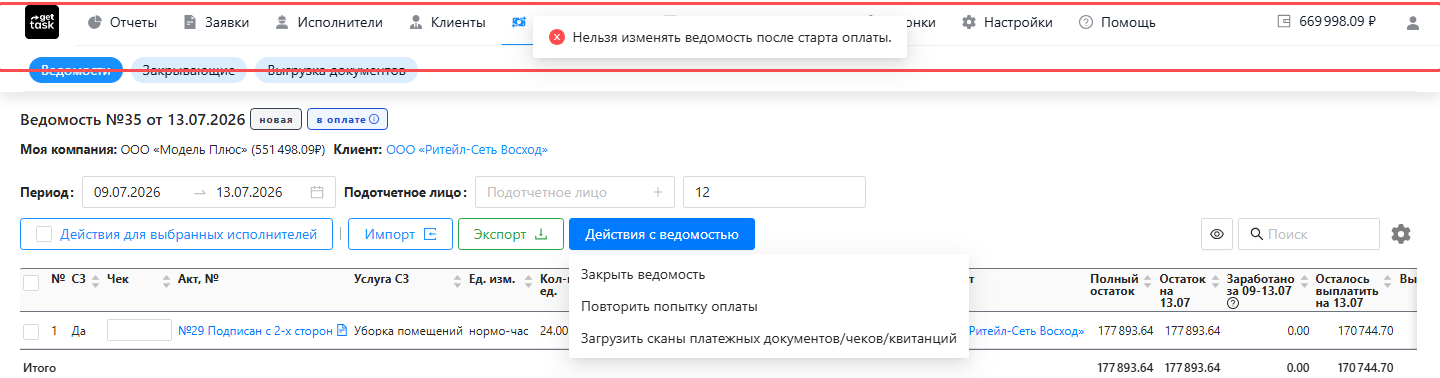
Task: Click the question mark icon beside Помощь
Action: click(1085, 22)
